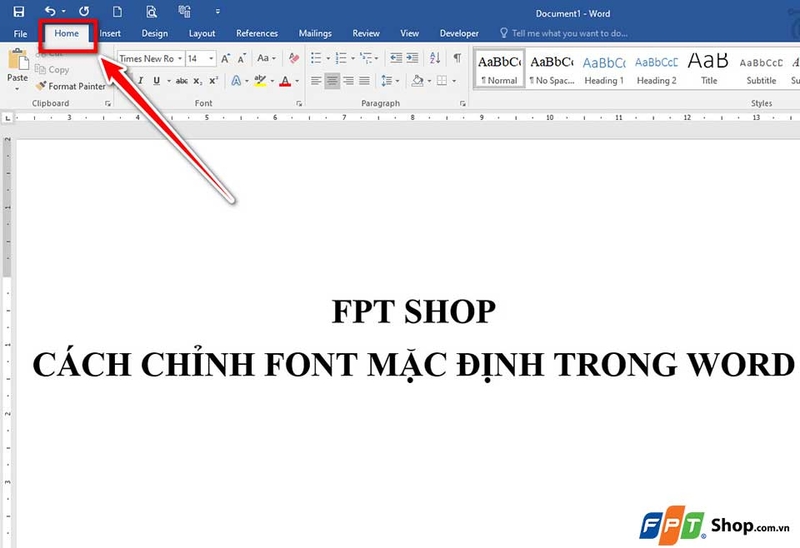Open Text Effects glowing A icon
This screenshot has height=548, width=800.
click(x=236, y=81)
